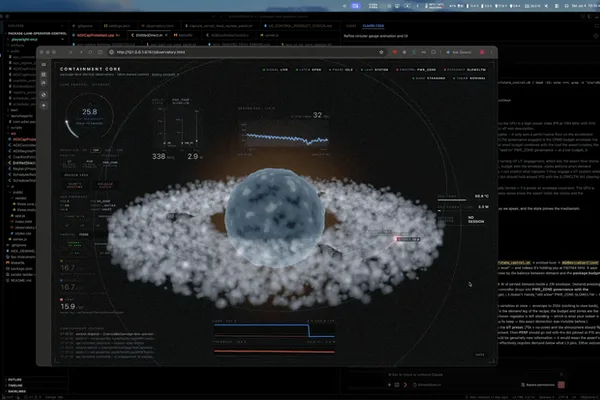The image size is (600, 400).
Task: Toggle the Release Latch button
Action: tap(105, 185)
